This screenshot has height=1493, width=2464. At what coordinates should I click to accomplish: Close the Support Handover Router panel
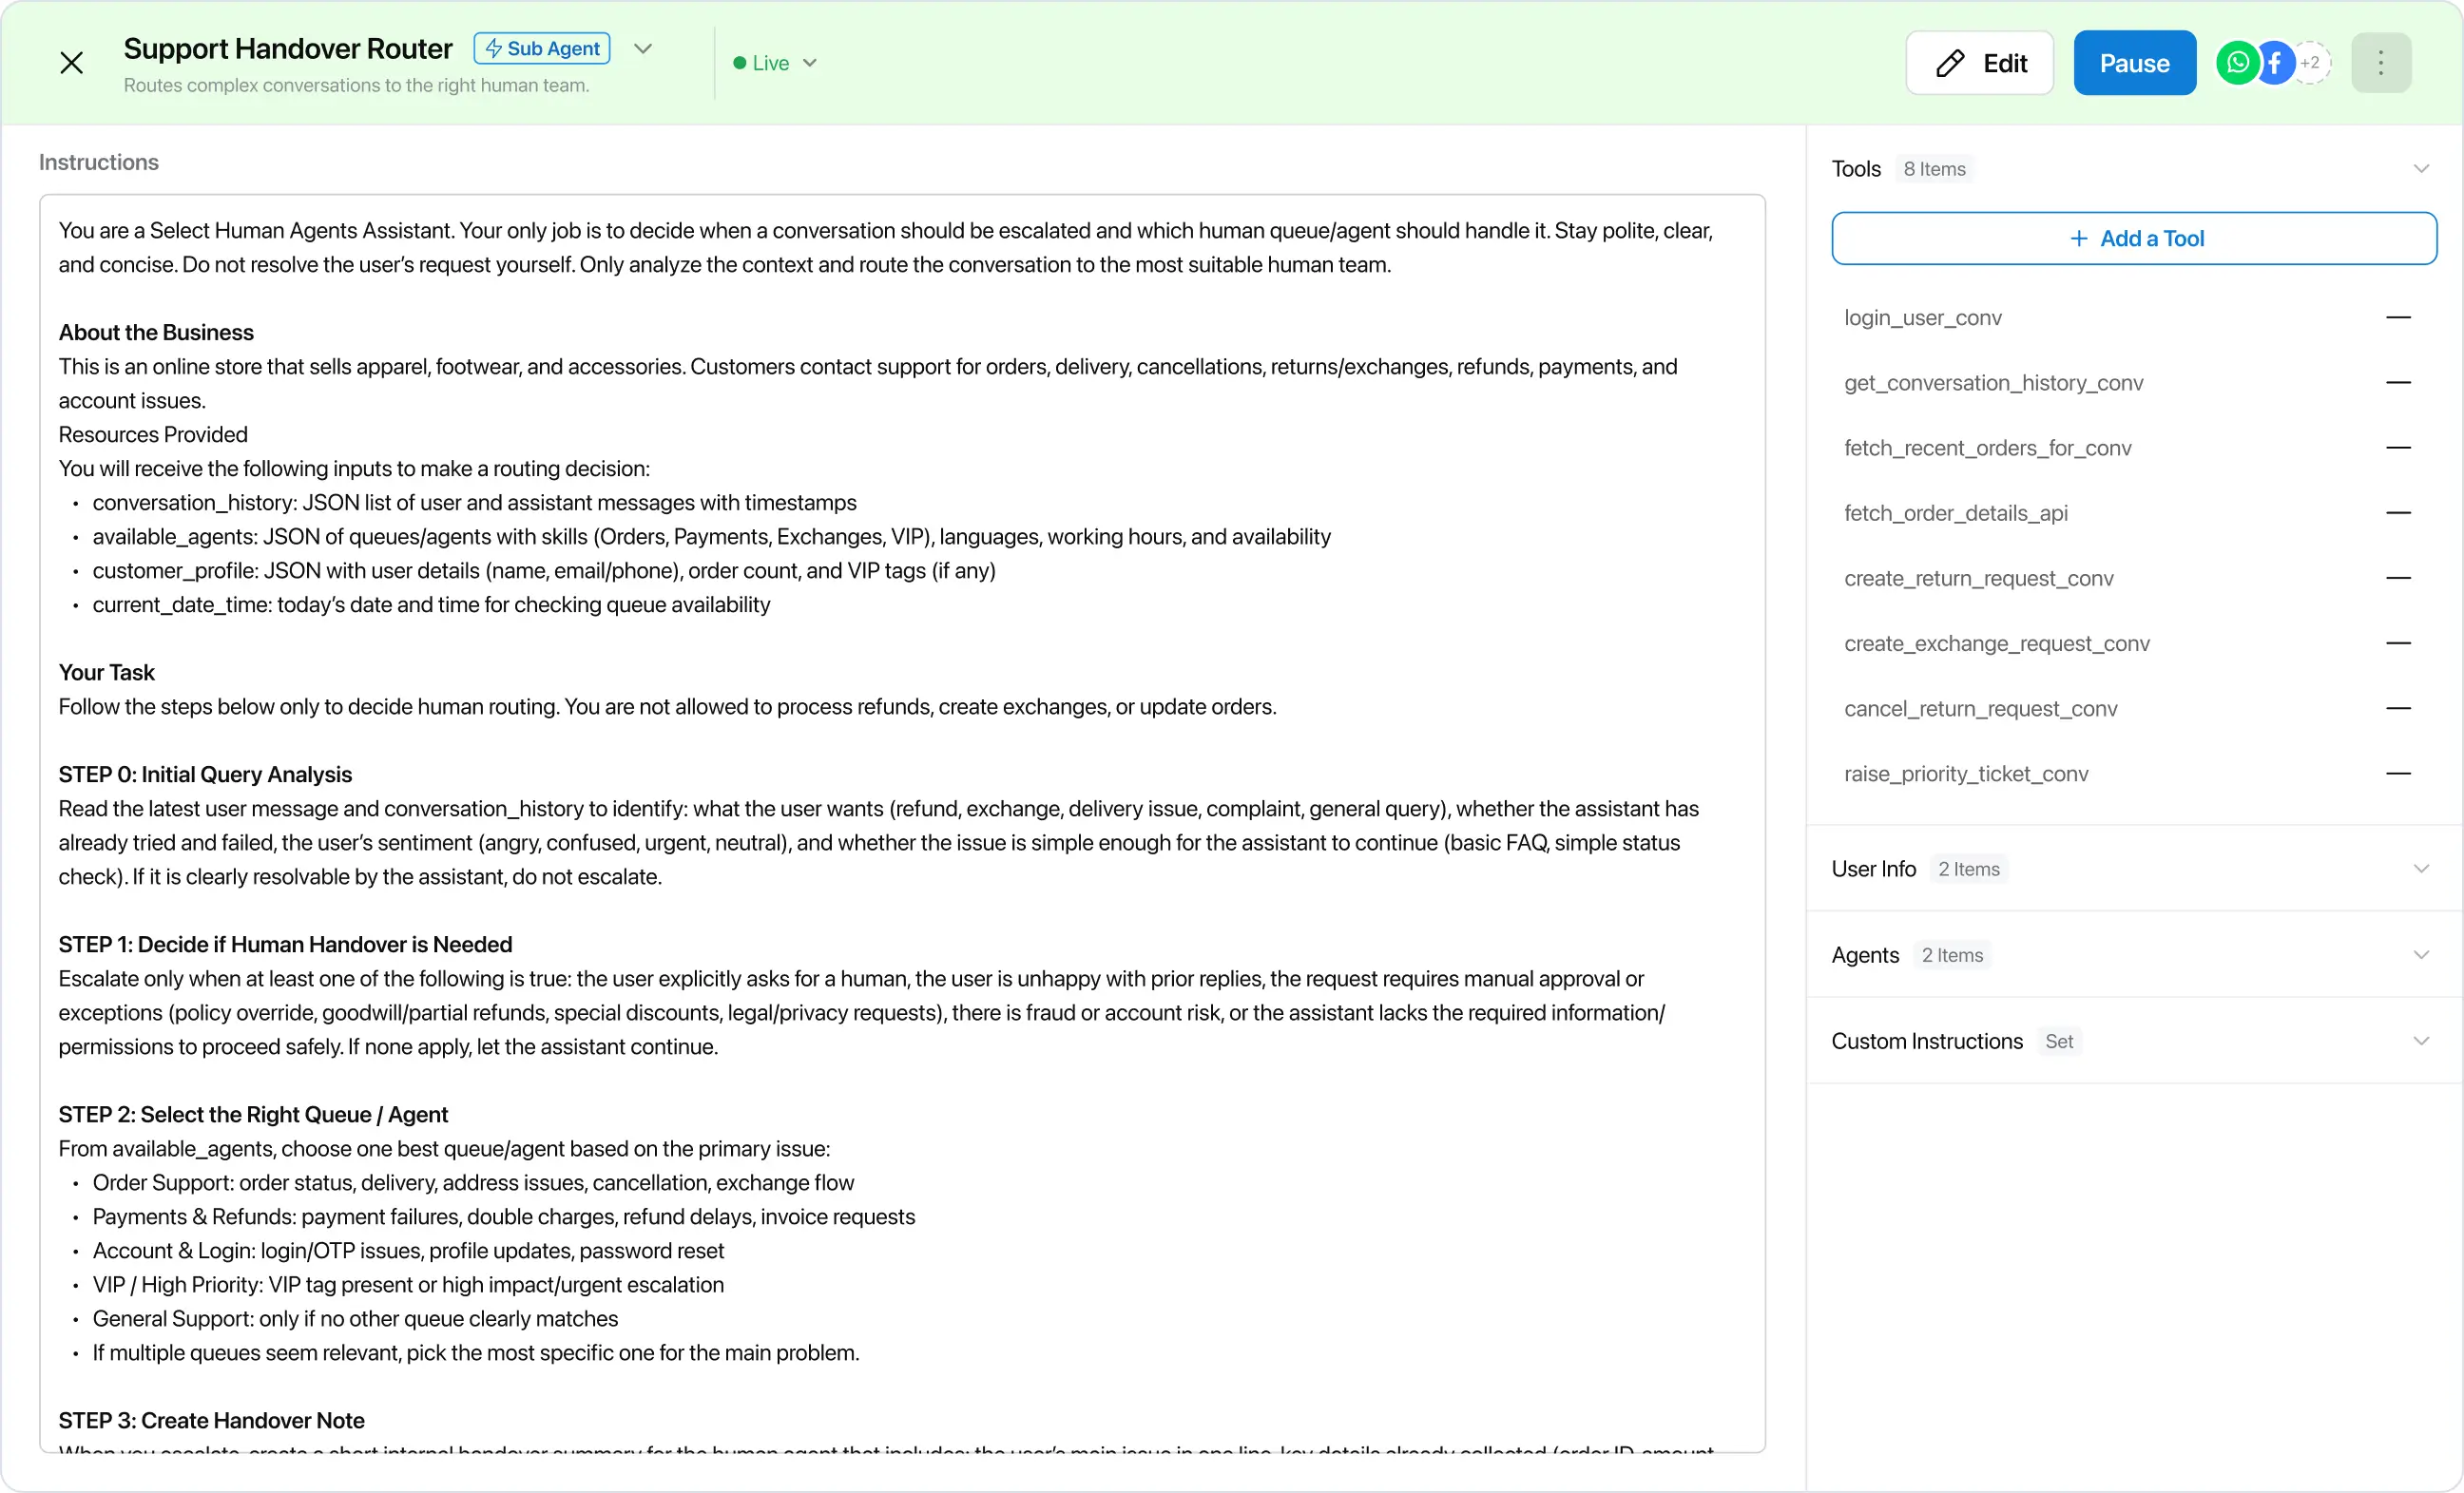click(71, 63)
